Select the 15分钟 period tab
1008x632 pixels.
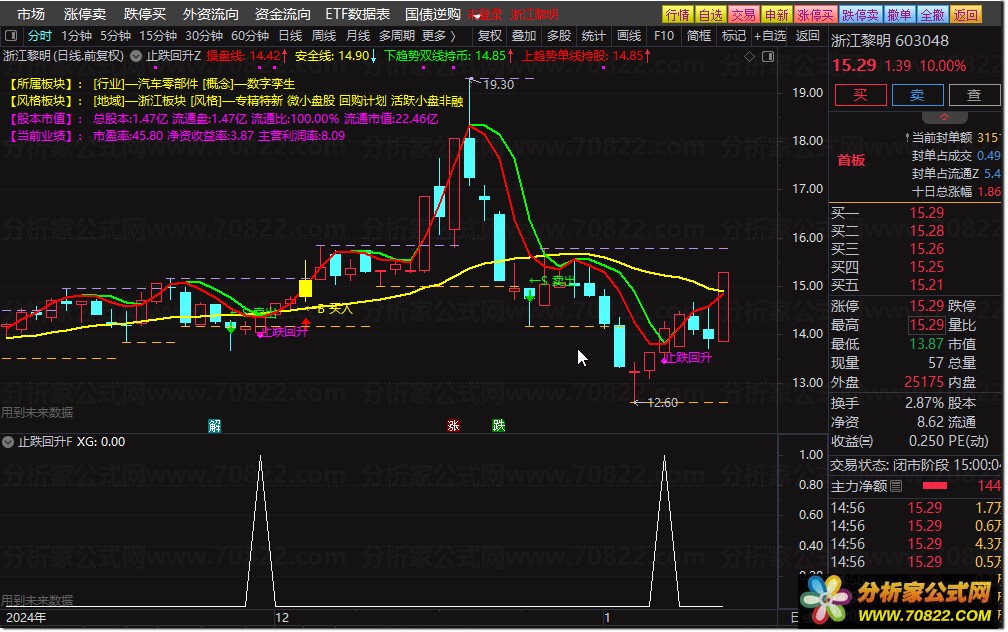tap(158, 35)
